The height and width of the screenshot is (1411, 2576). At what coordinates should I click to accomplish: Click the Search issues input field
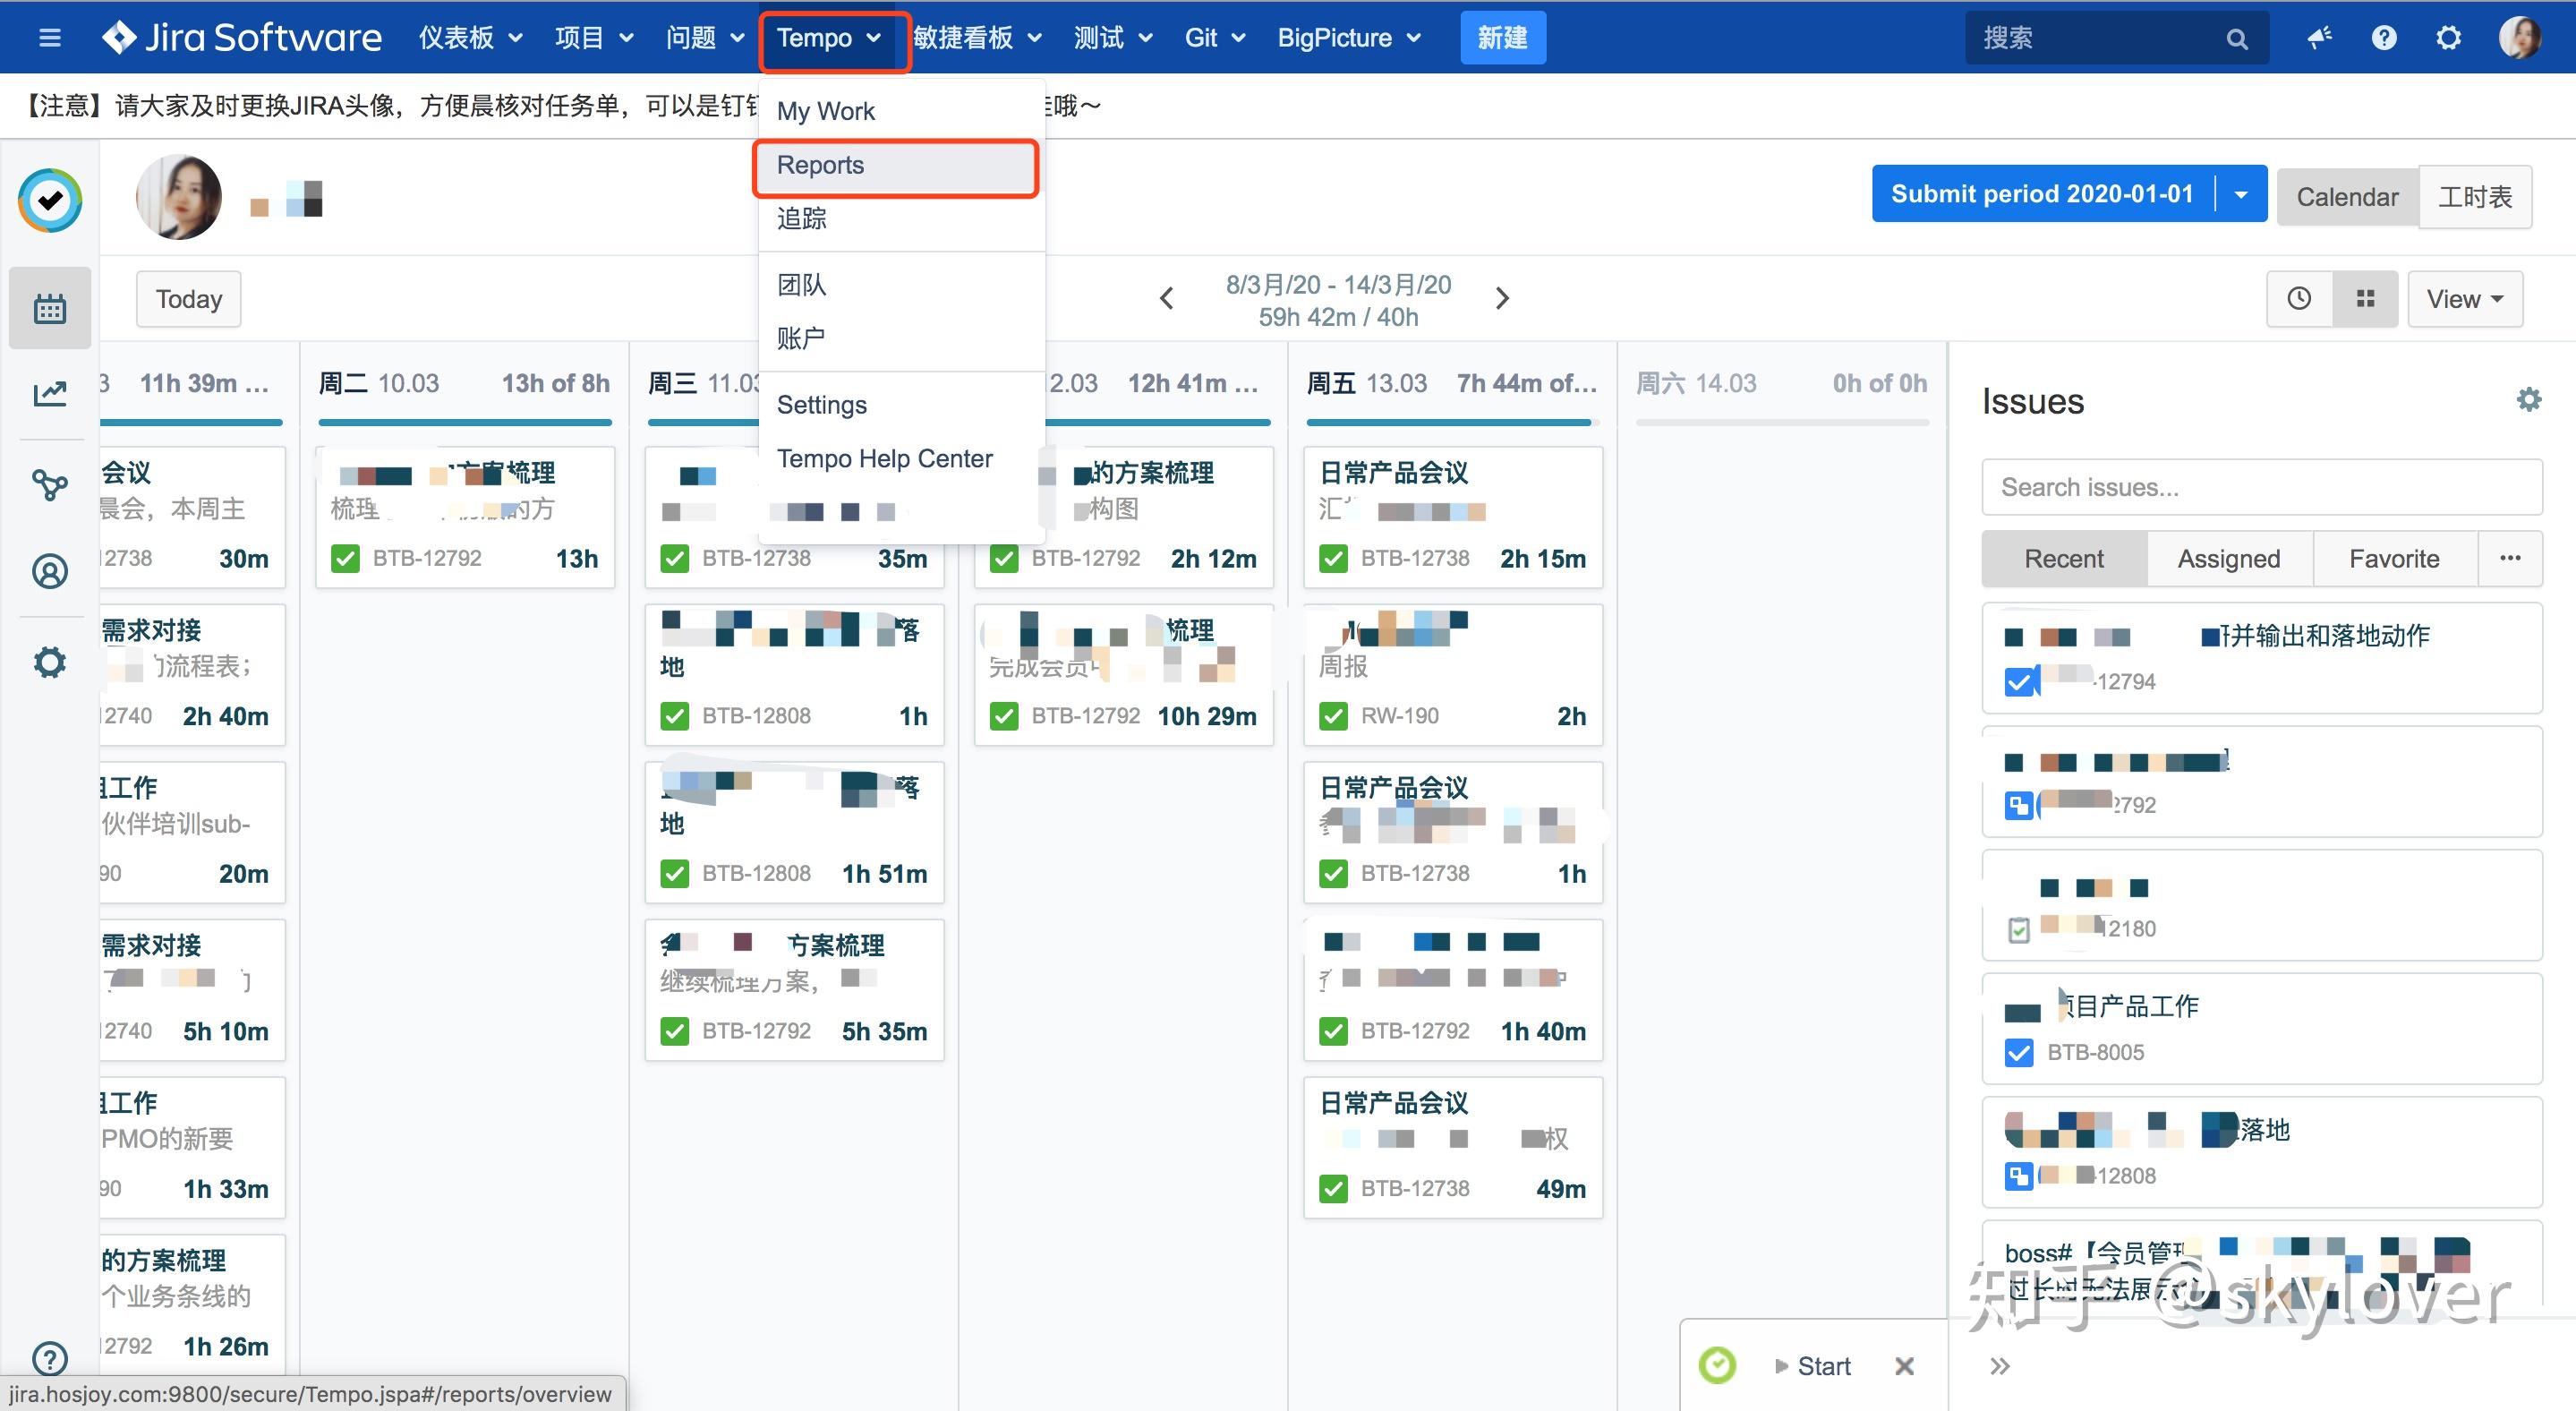(x=2261, y=487)
